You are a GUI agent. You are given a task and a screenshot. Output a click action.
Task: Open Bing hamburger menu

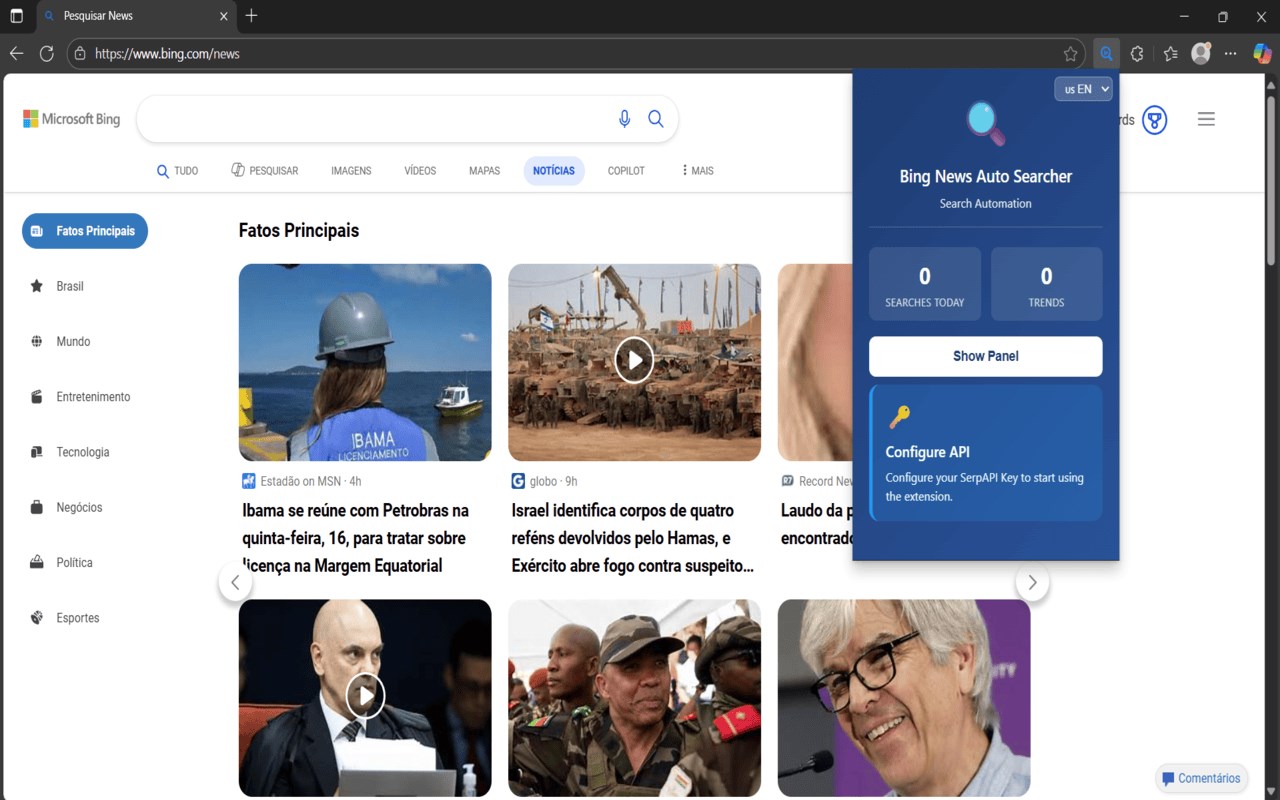(x=1206, y=119)
